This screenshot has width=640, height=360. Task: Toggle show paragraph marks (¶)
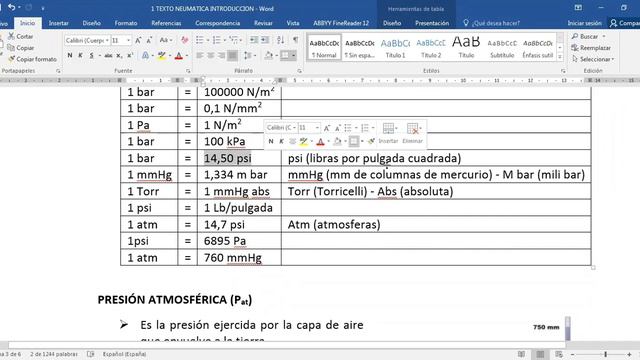(295, 40)
